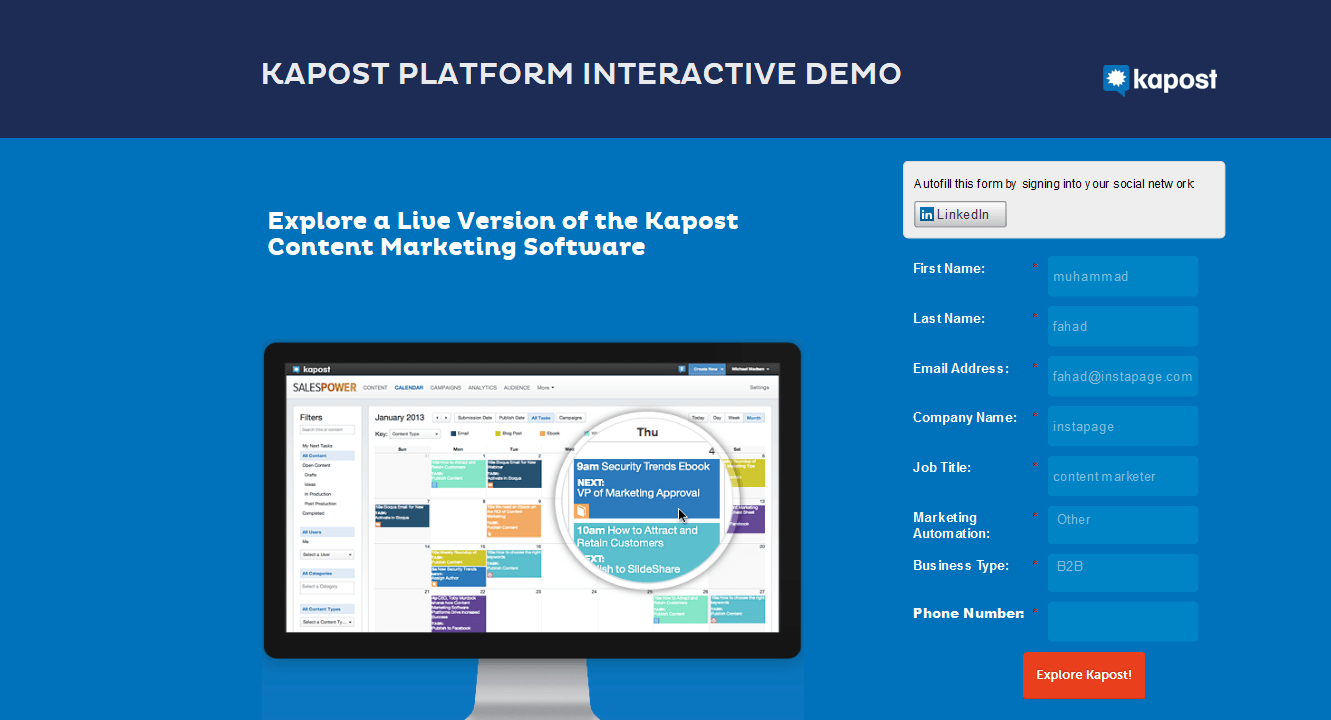Click the SALESPOWER logo in the demo screenshot

click(x=324, y=387)
